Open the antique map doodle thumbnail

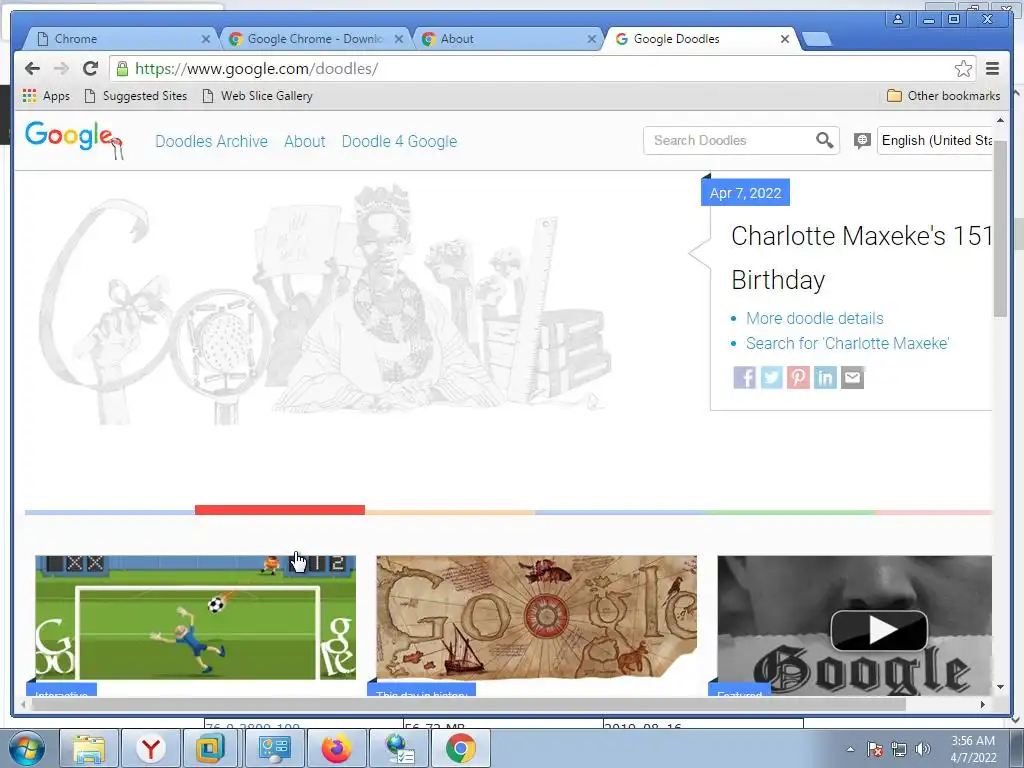pyautogui.click(x=536, y=618)
